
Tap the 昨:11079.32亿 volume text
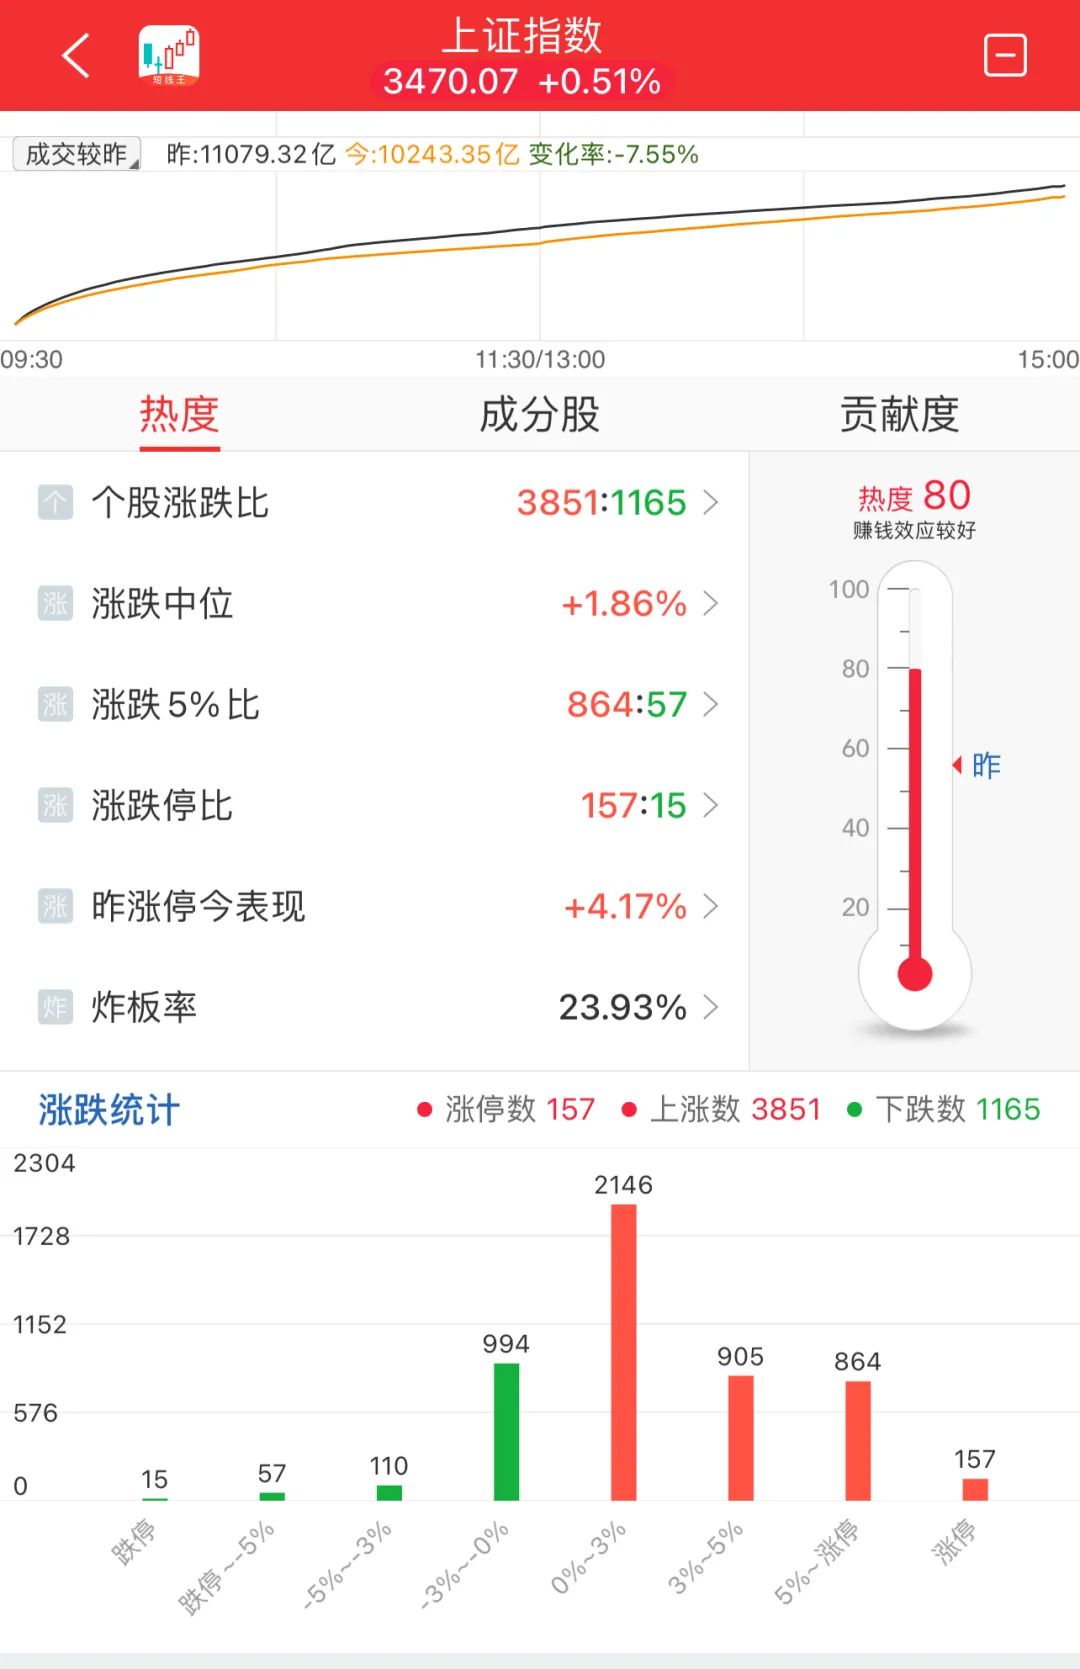pyautogui.click(x=251, y=154)
